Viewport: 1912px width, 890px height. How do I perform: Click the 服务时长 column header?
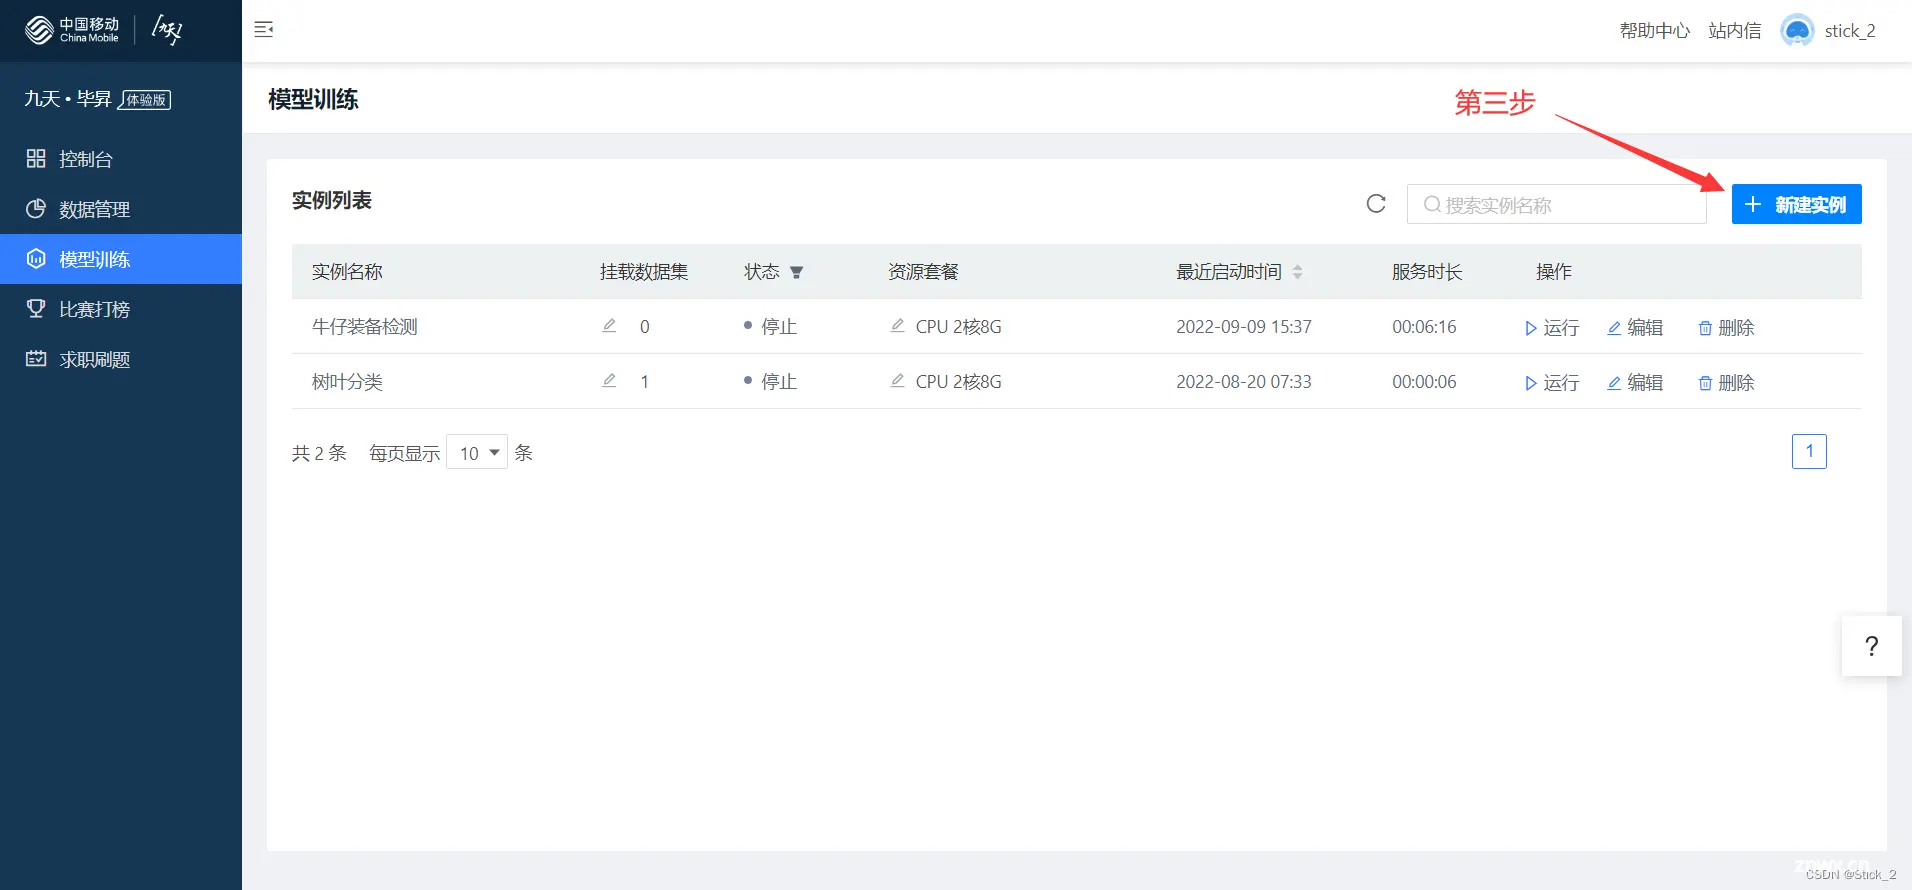tap(1427, 272)
